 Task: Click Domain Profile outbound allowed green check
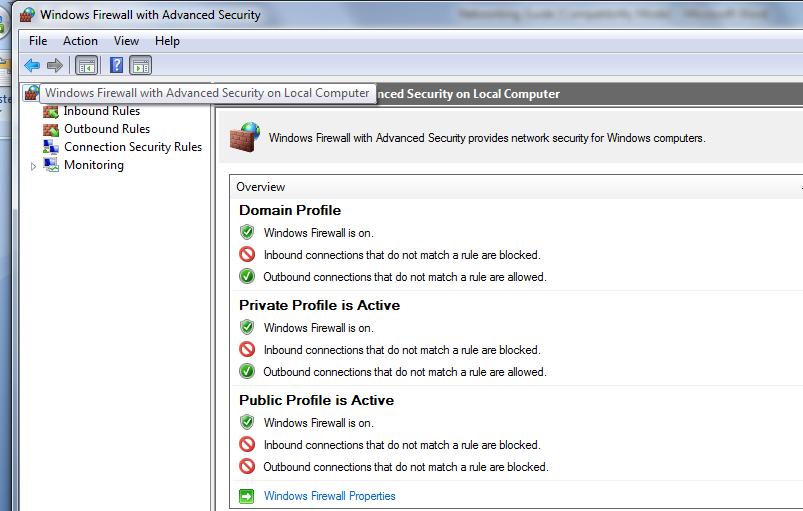click(x=247, y=276)
